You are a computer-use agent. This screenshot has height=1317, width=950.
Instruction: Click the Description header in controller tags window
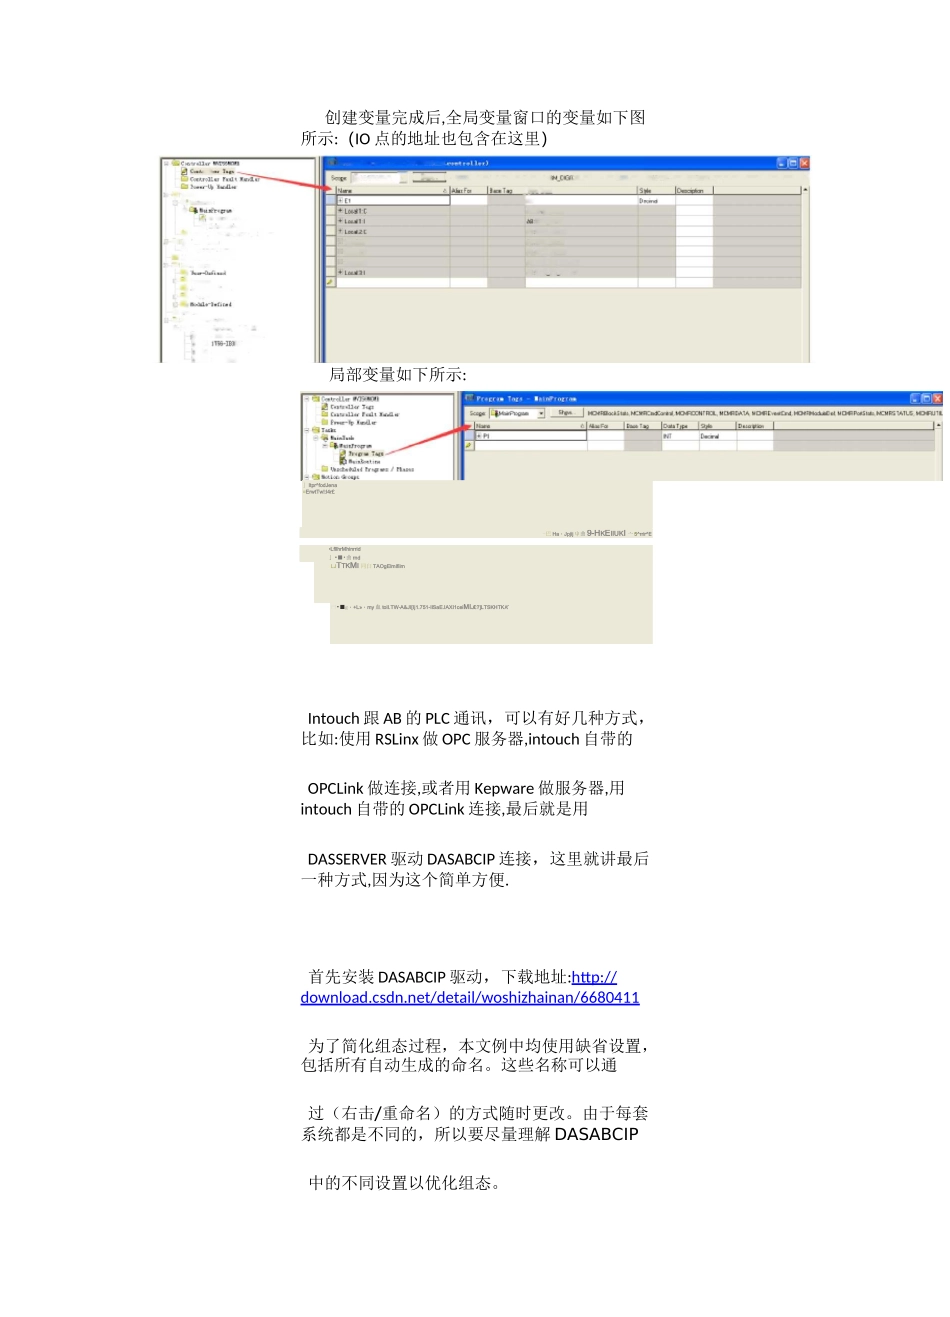click(x=694, y=190)
